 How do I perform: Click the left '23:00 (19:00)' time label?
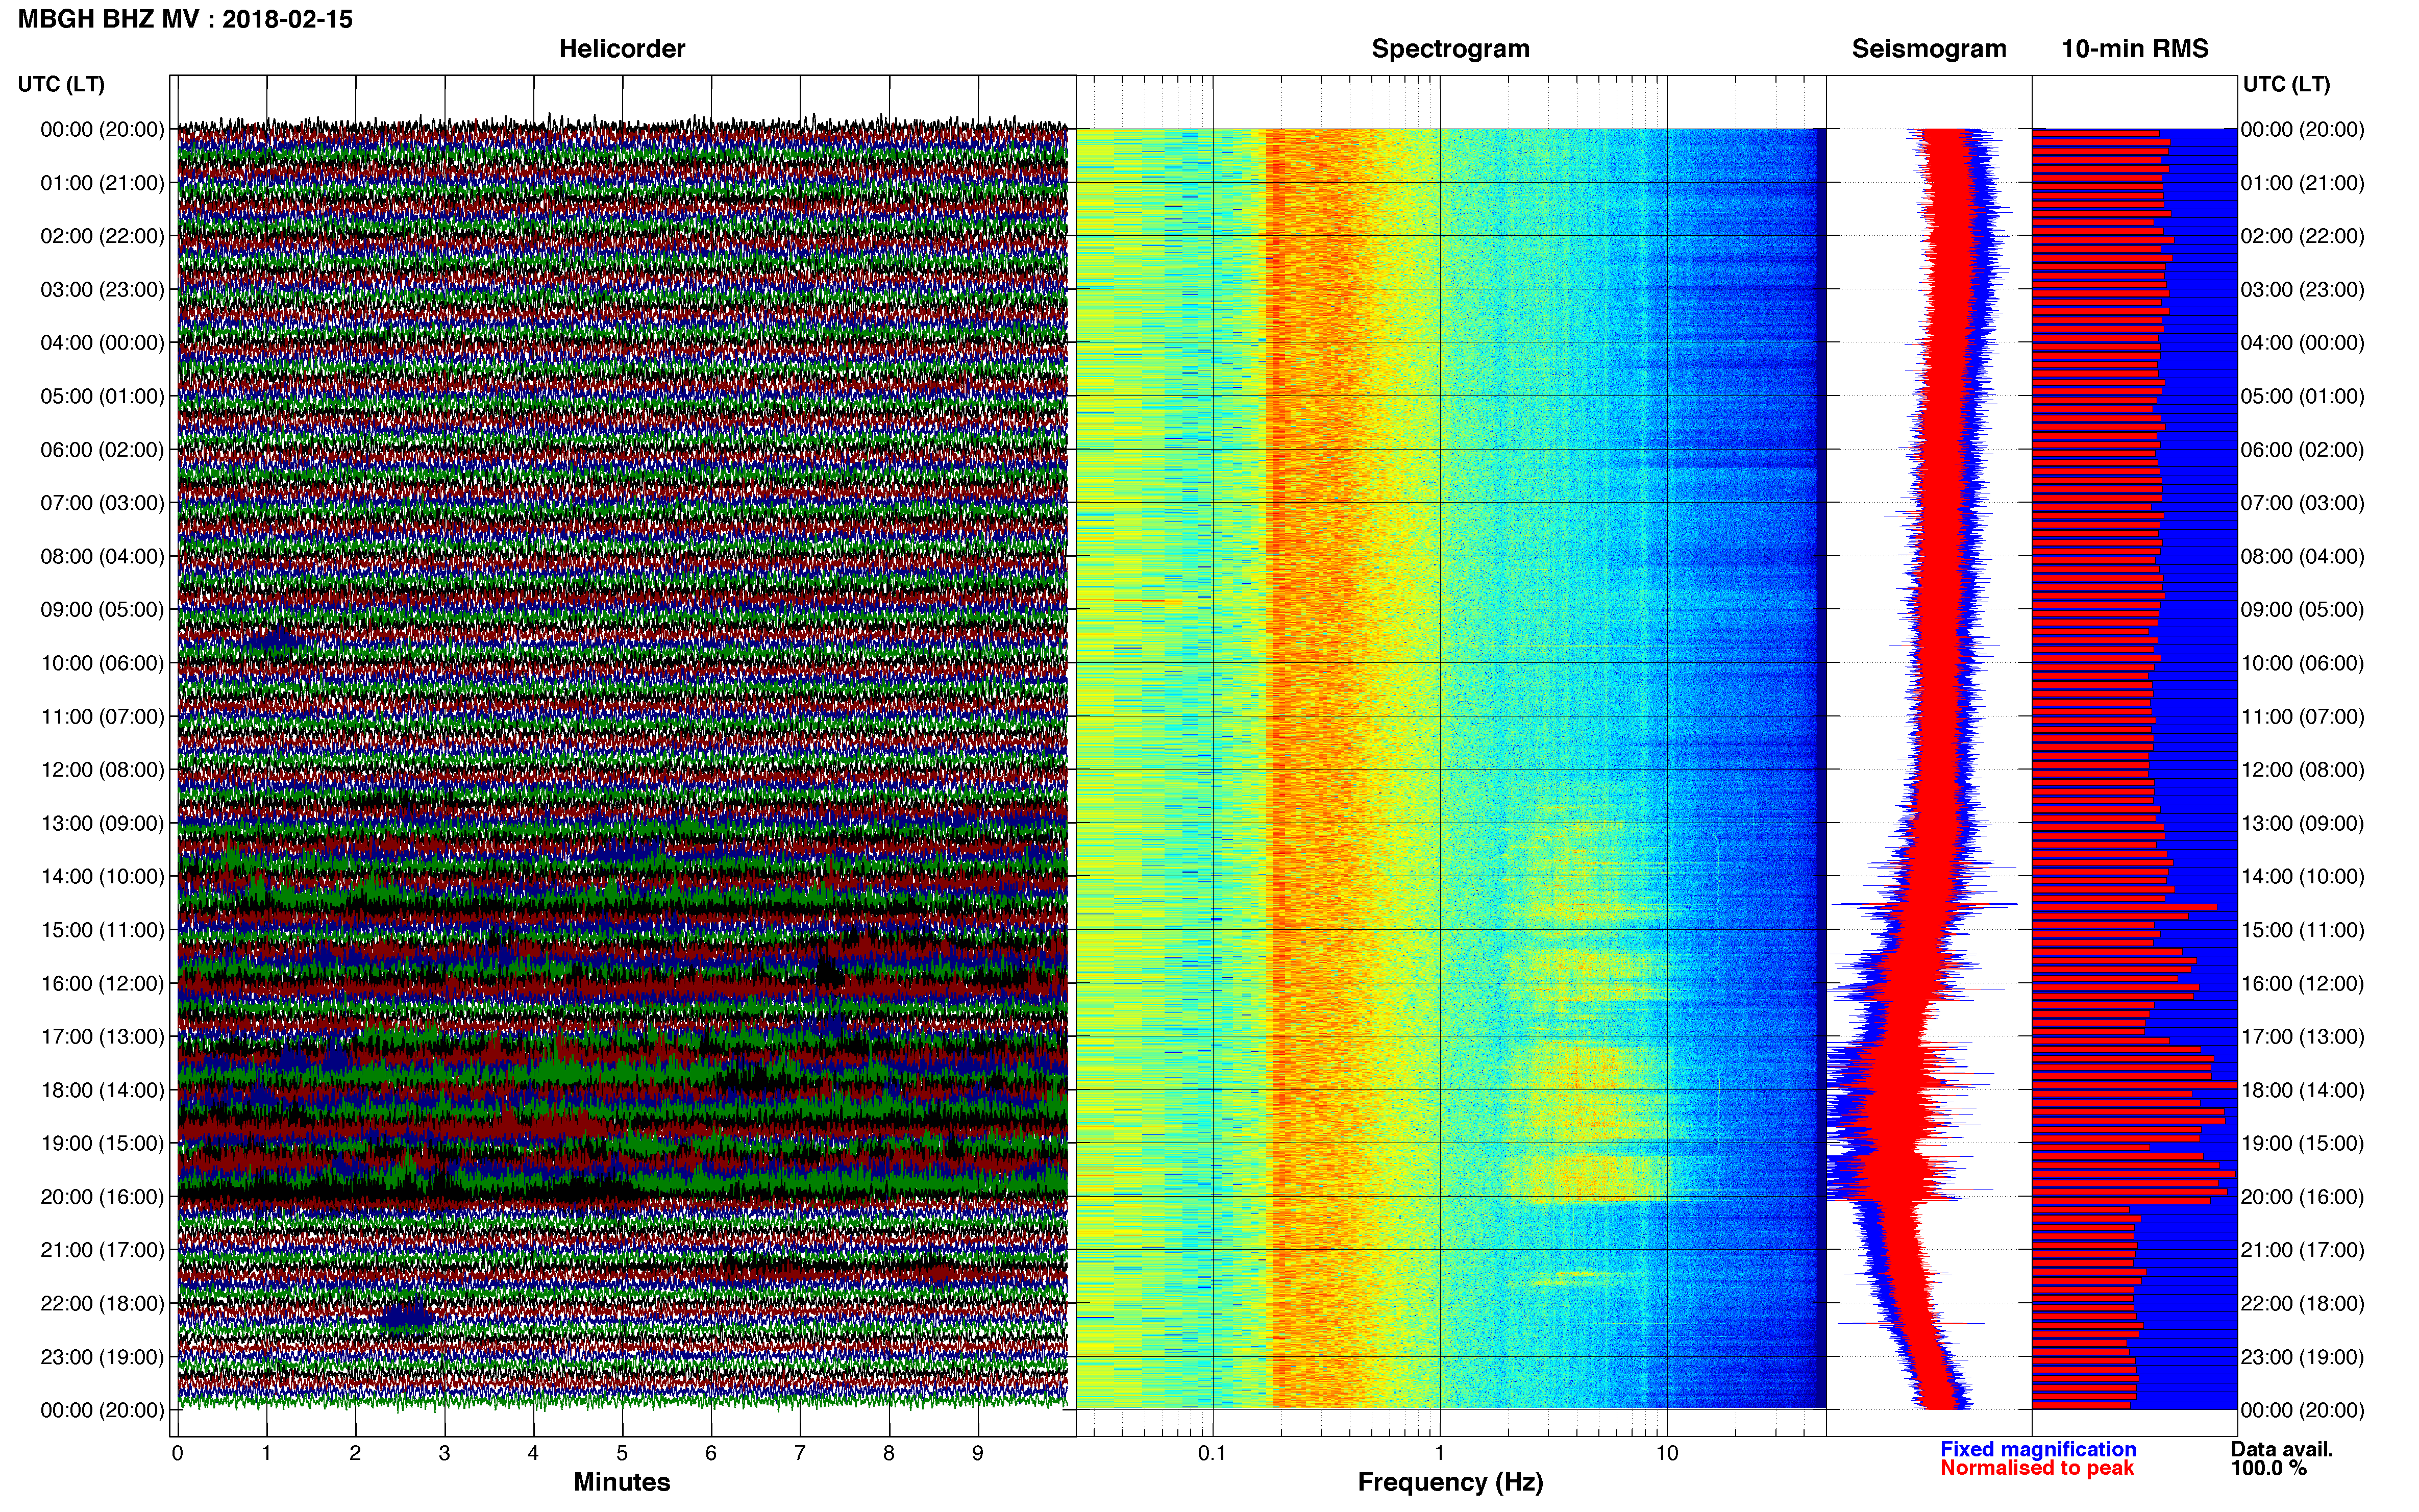point(102,1357)
